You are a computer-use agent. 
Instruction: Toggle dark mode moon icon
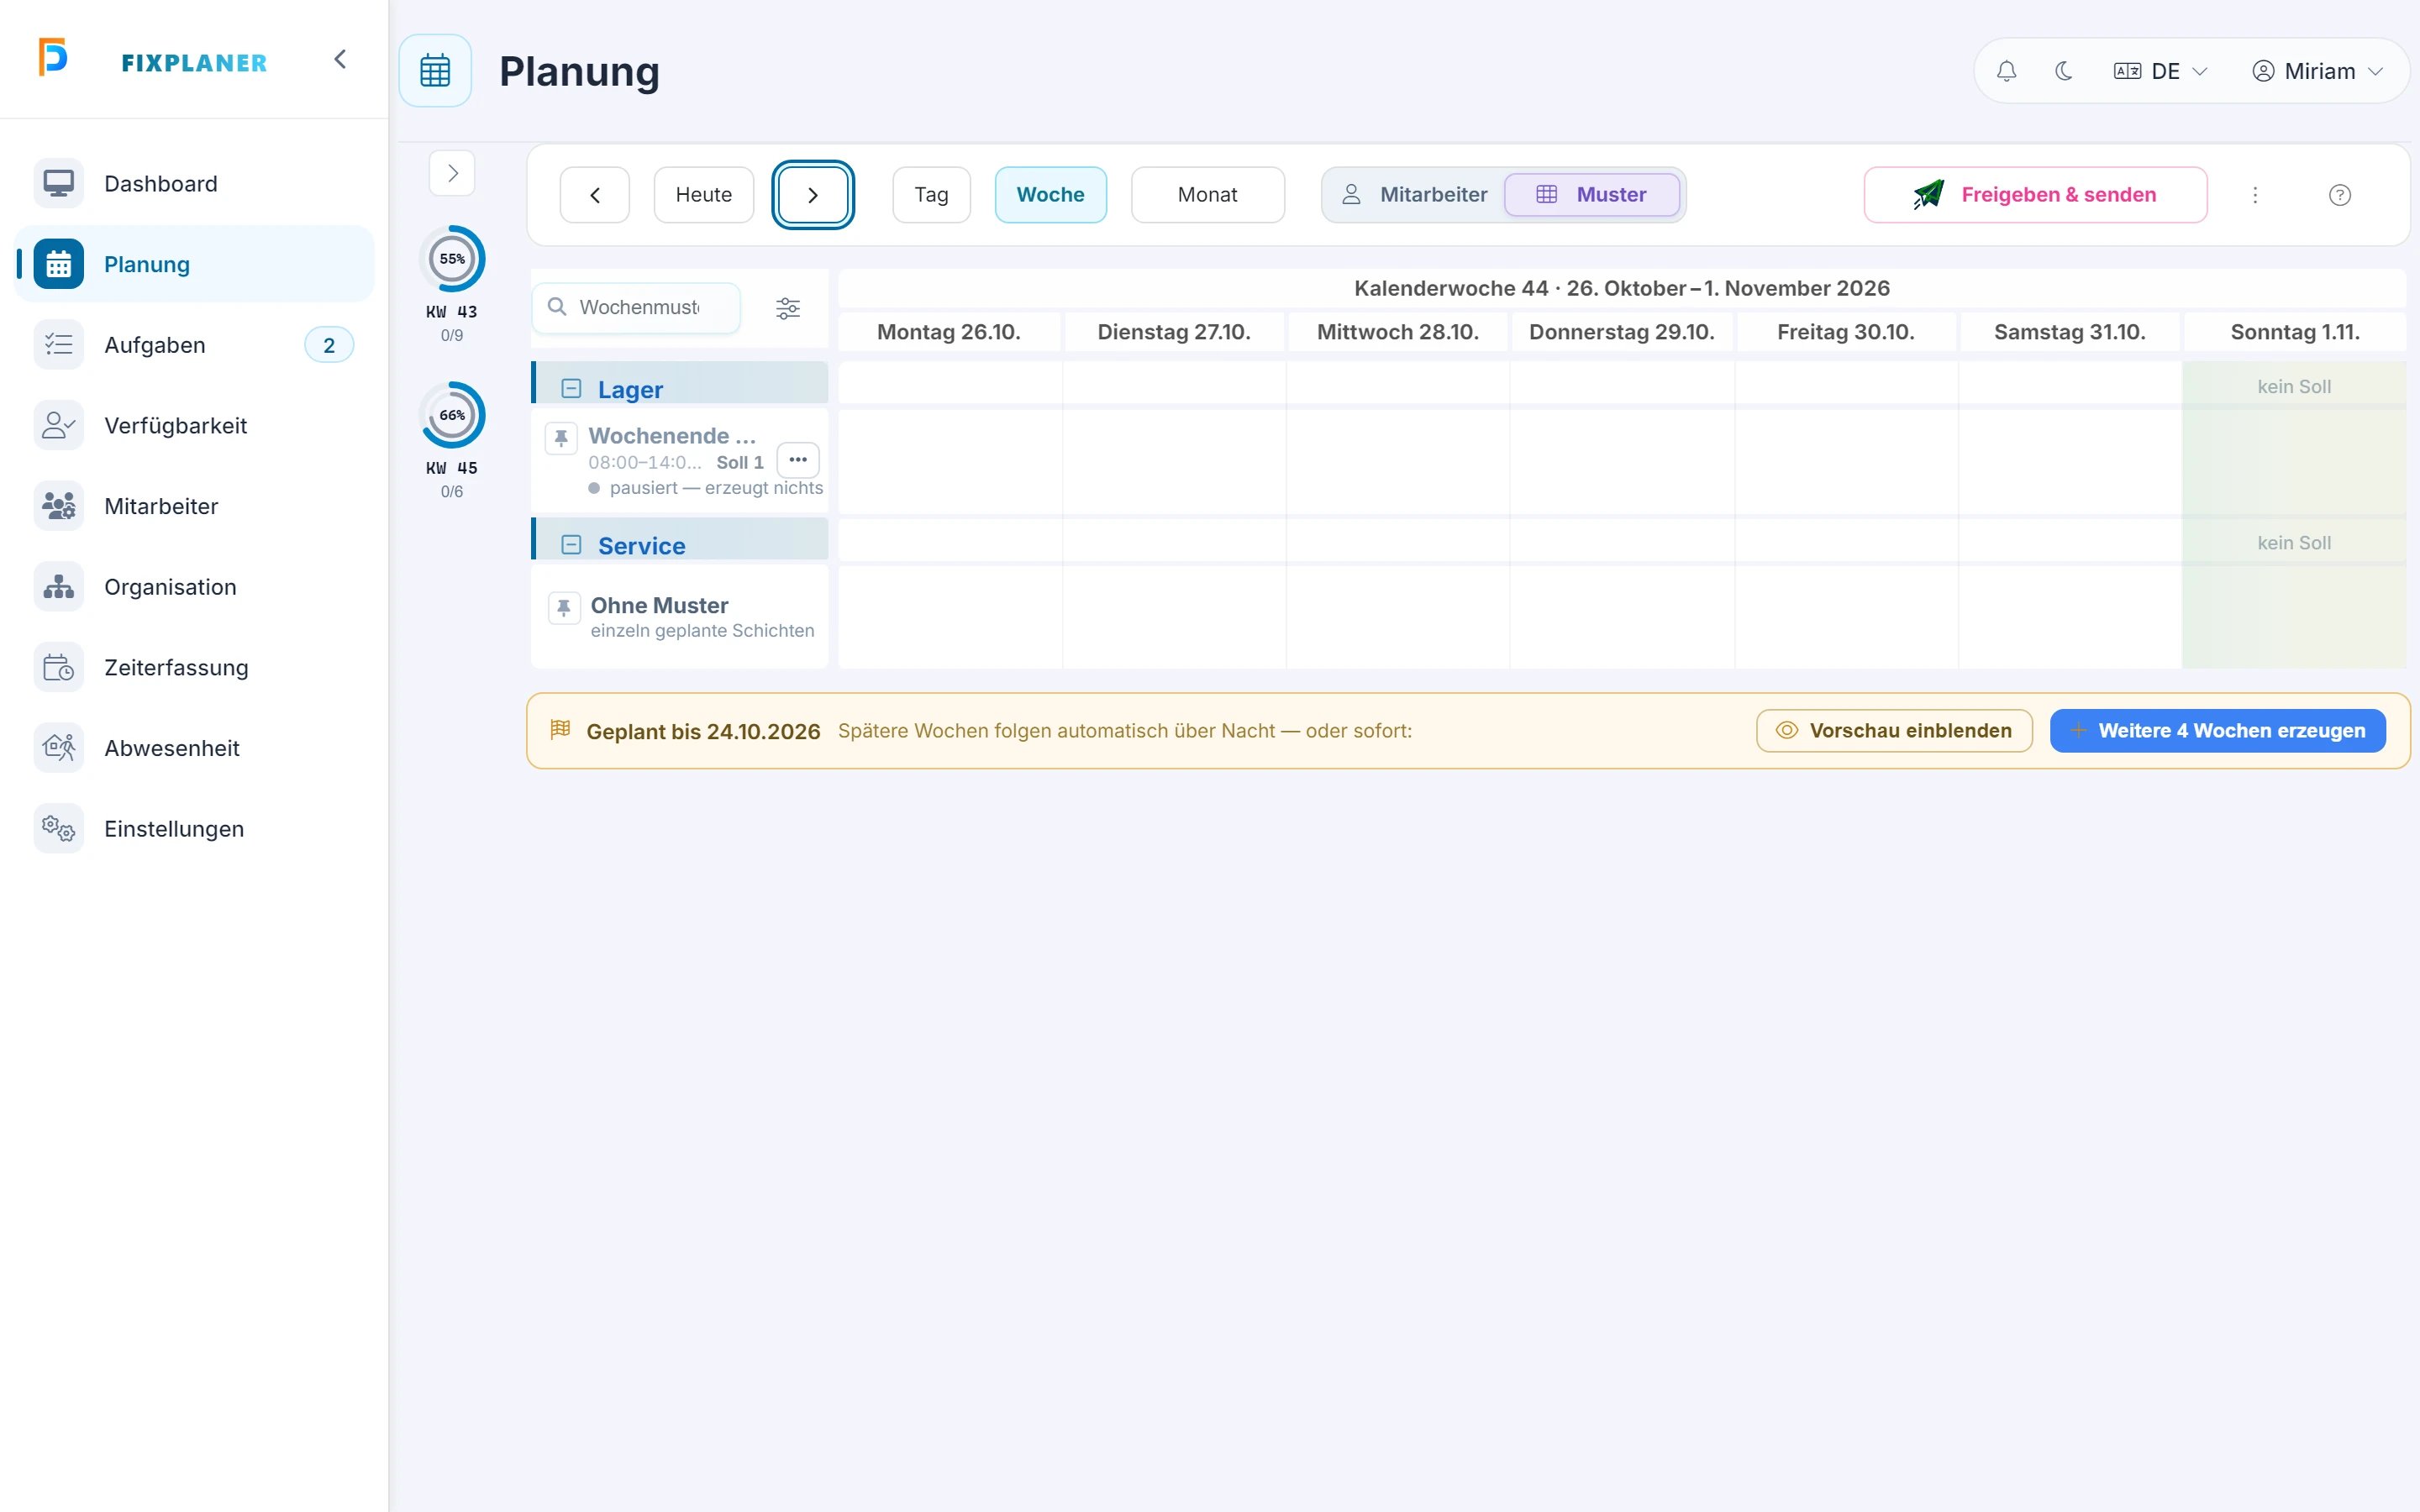[2063, 71]
